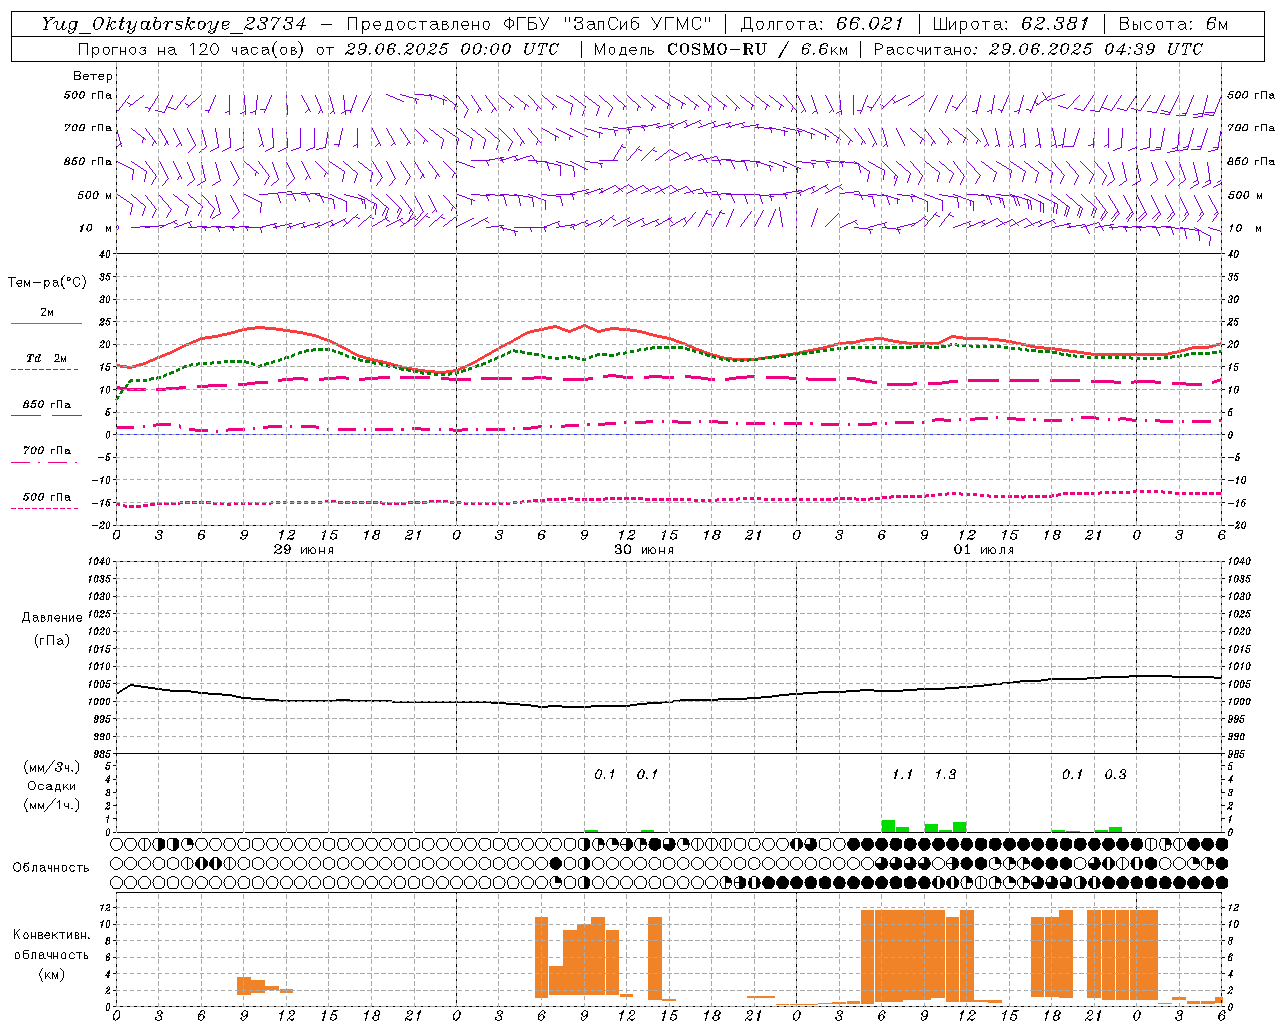Click the precipitation amount "1.3"
The image size is (1280, 1024).
click(x=945, y=775)
